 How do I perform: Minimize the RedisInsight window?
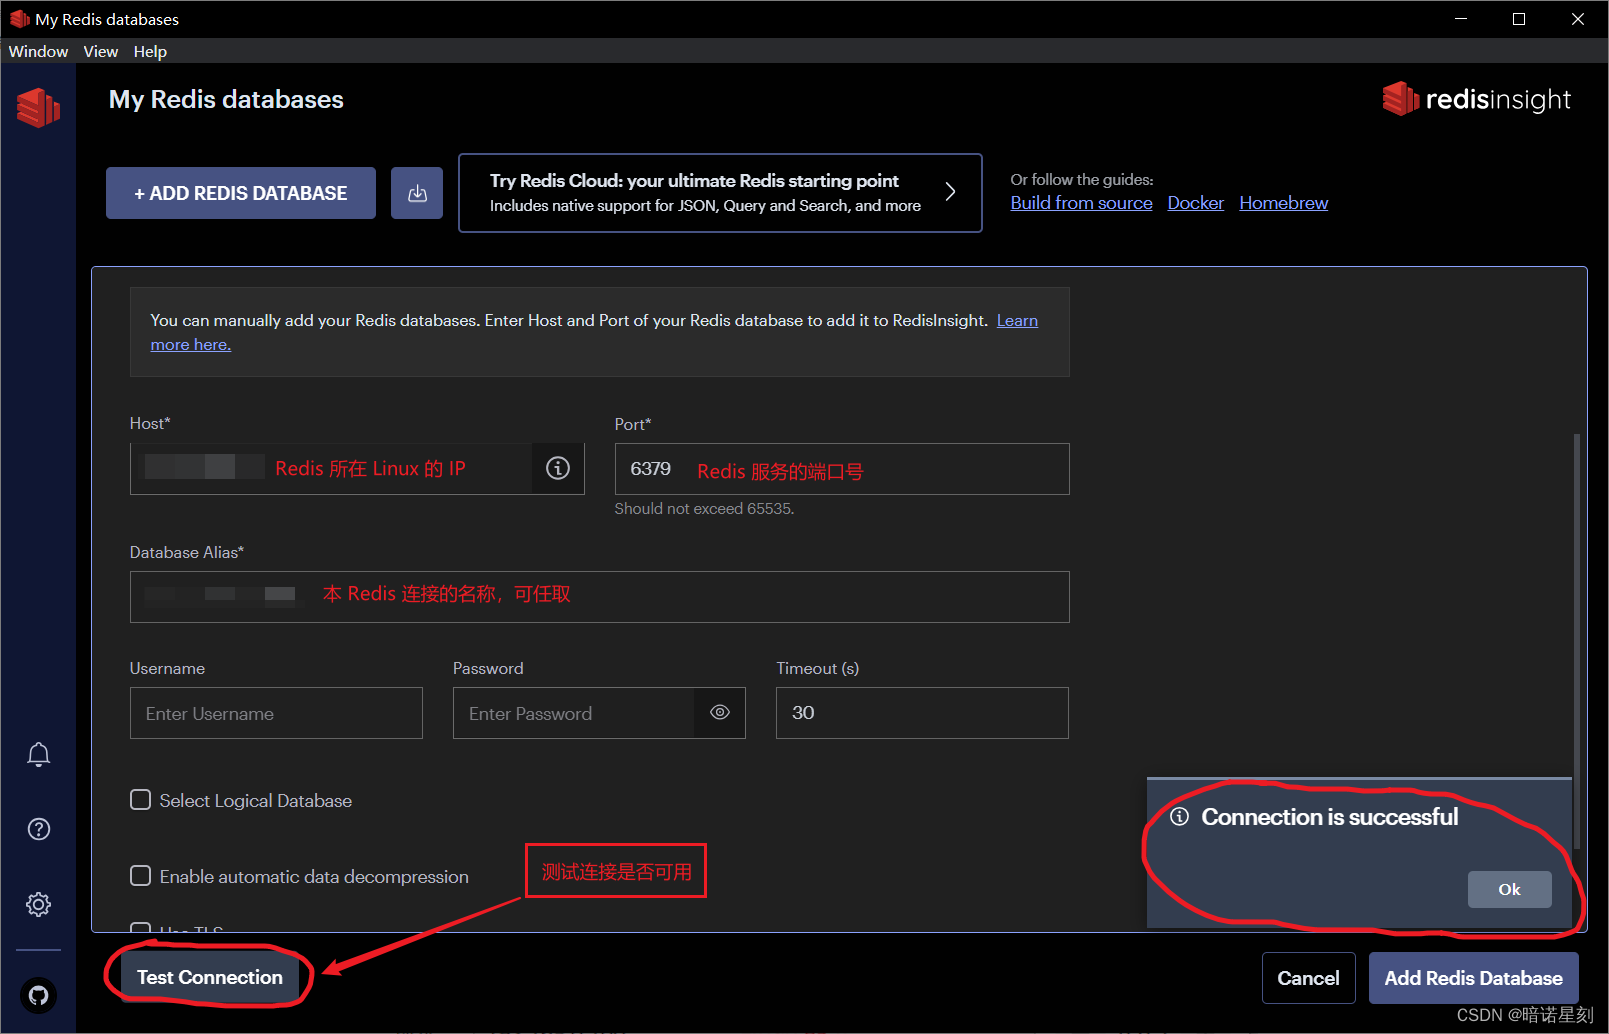click(x=1461, y=19)
